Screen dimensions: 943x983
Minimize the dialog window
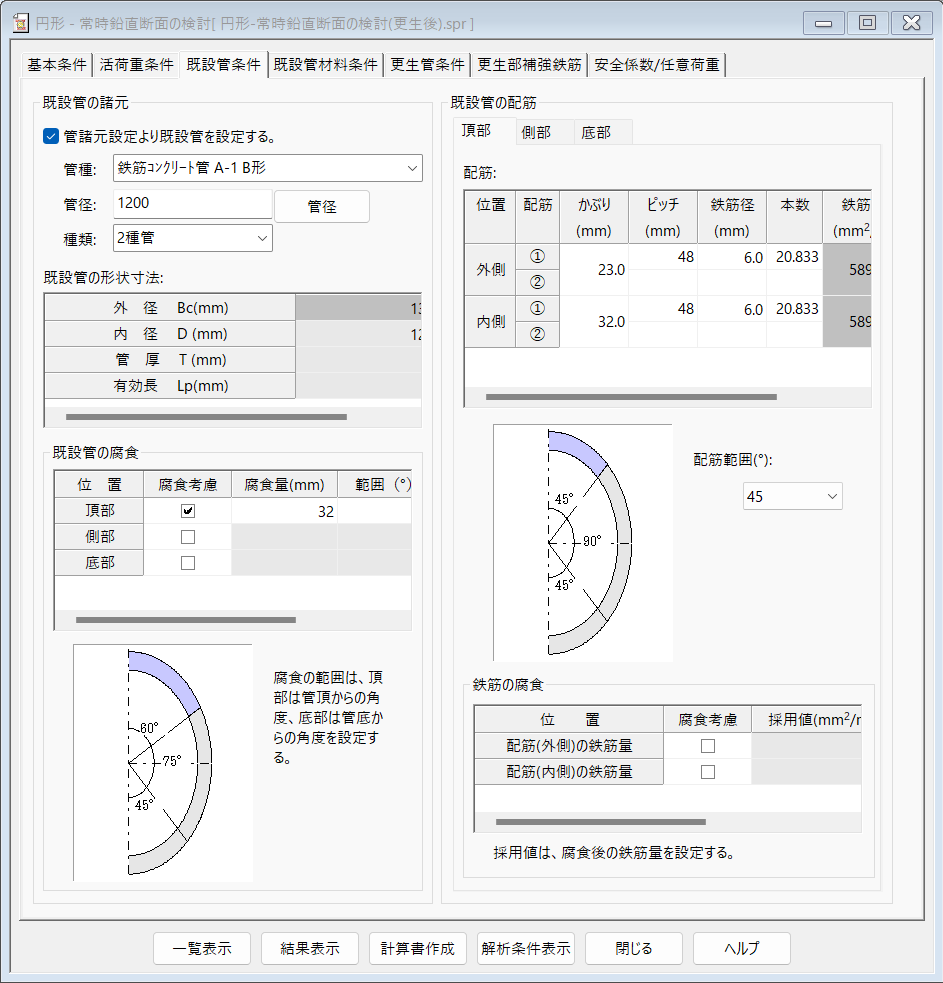(x=823, y=23)
